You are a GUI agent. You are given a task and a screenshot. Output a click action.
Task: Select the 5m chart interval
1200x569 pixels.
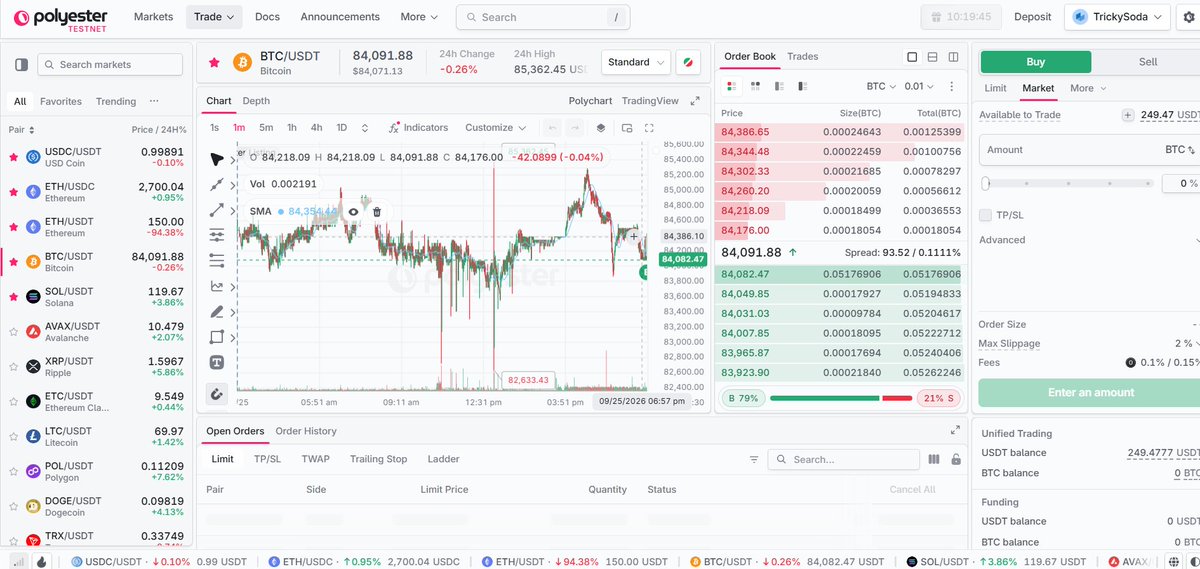pyautogui.click(x=266, y=128)
